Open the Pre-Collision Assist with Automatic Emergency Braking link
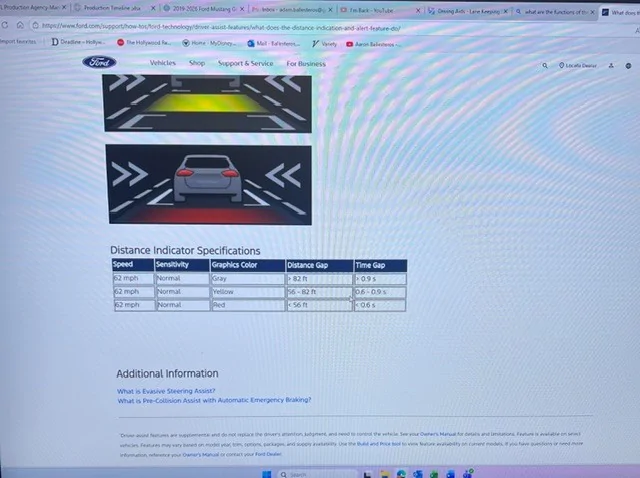The width and height of the screenshot is (640, 478). (214, 400)
